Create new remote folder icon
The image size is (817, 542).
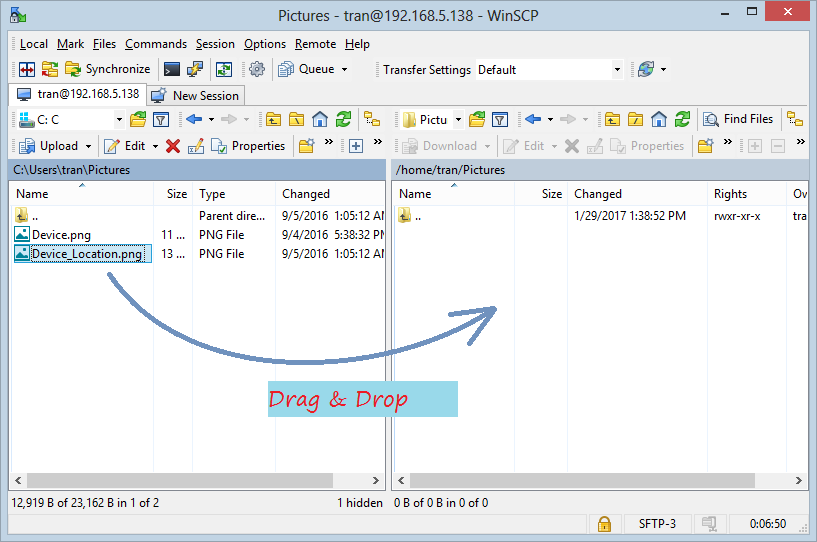click(x=705, y=146)
